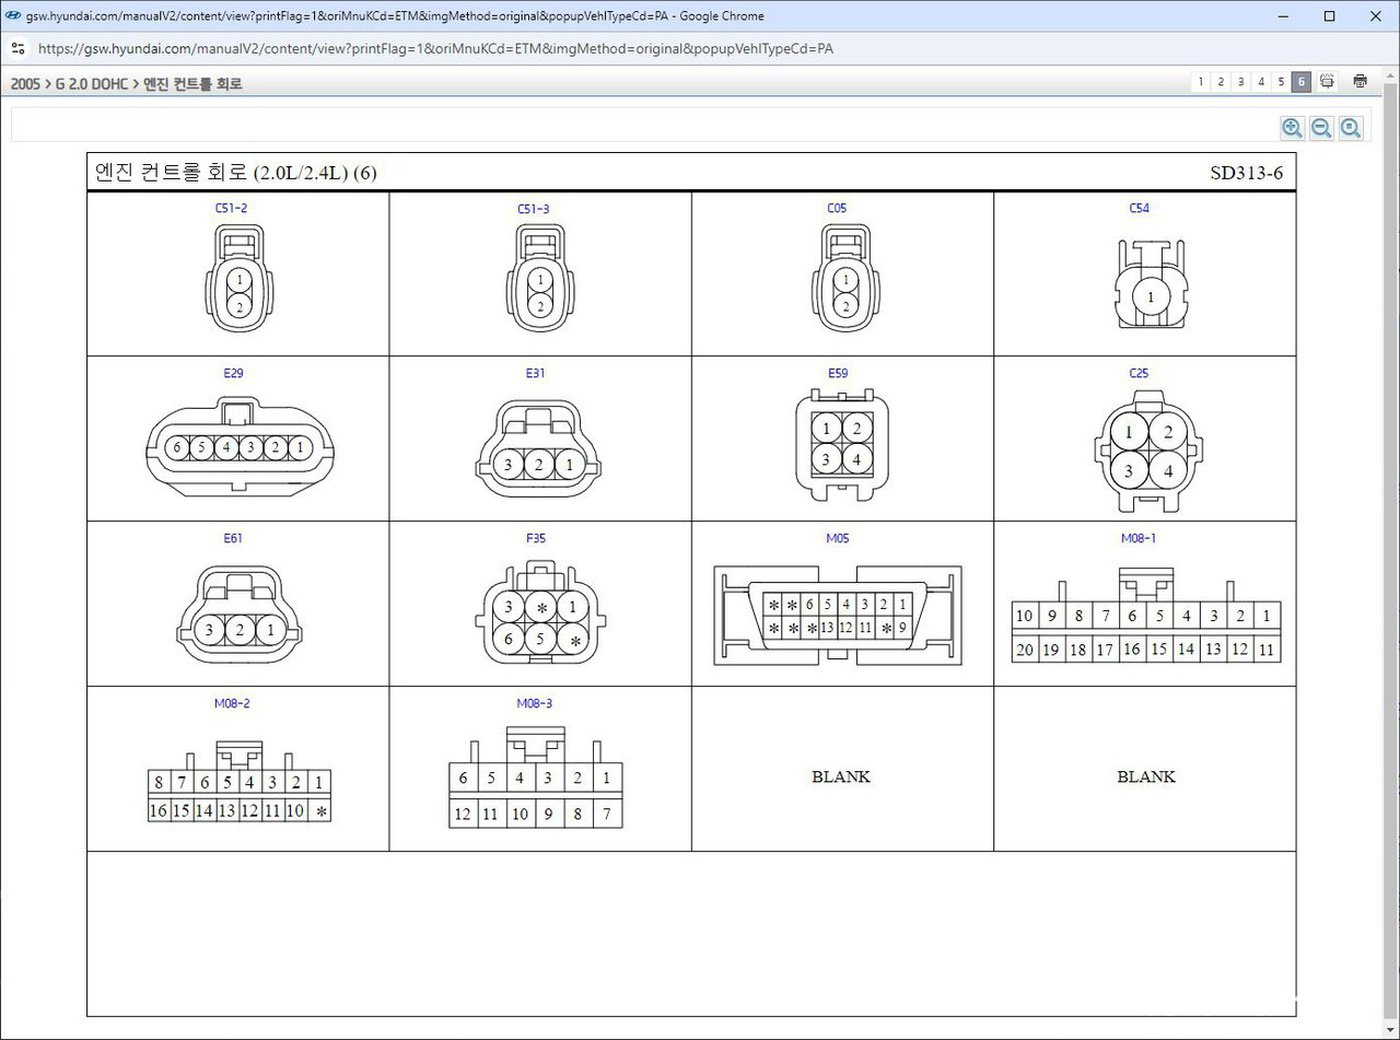This screenshot has width=1400, height=1040.
Task: Click the M08-3 connector label
Action: tap(535, 703)
